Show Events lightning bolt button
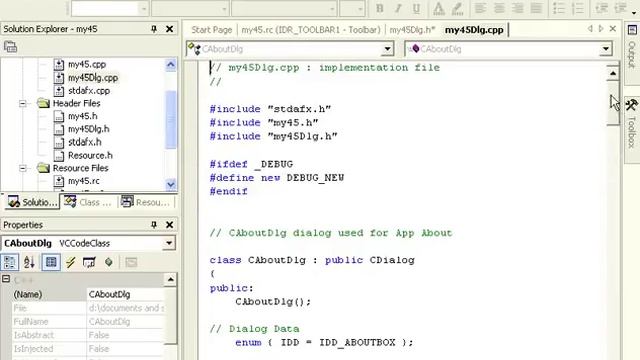Screen dimensions: 640x360 tap(70, 262)
